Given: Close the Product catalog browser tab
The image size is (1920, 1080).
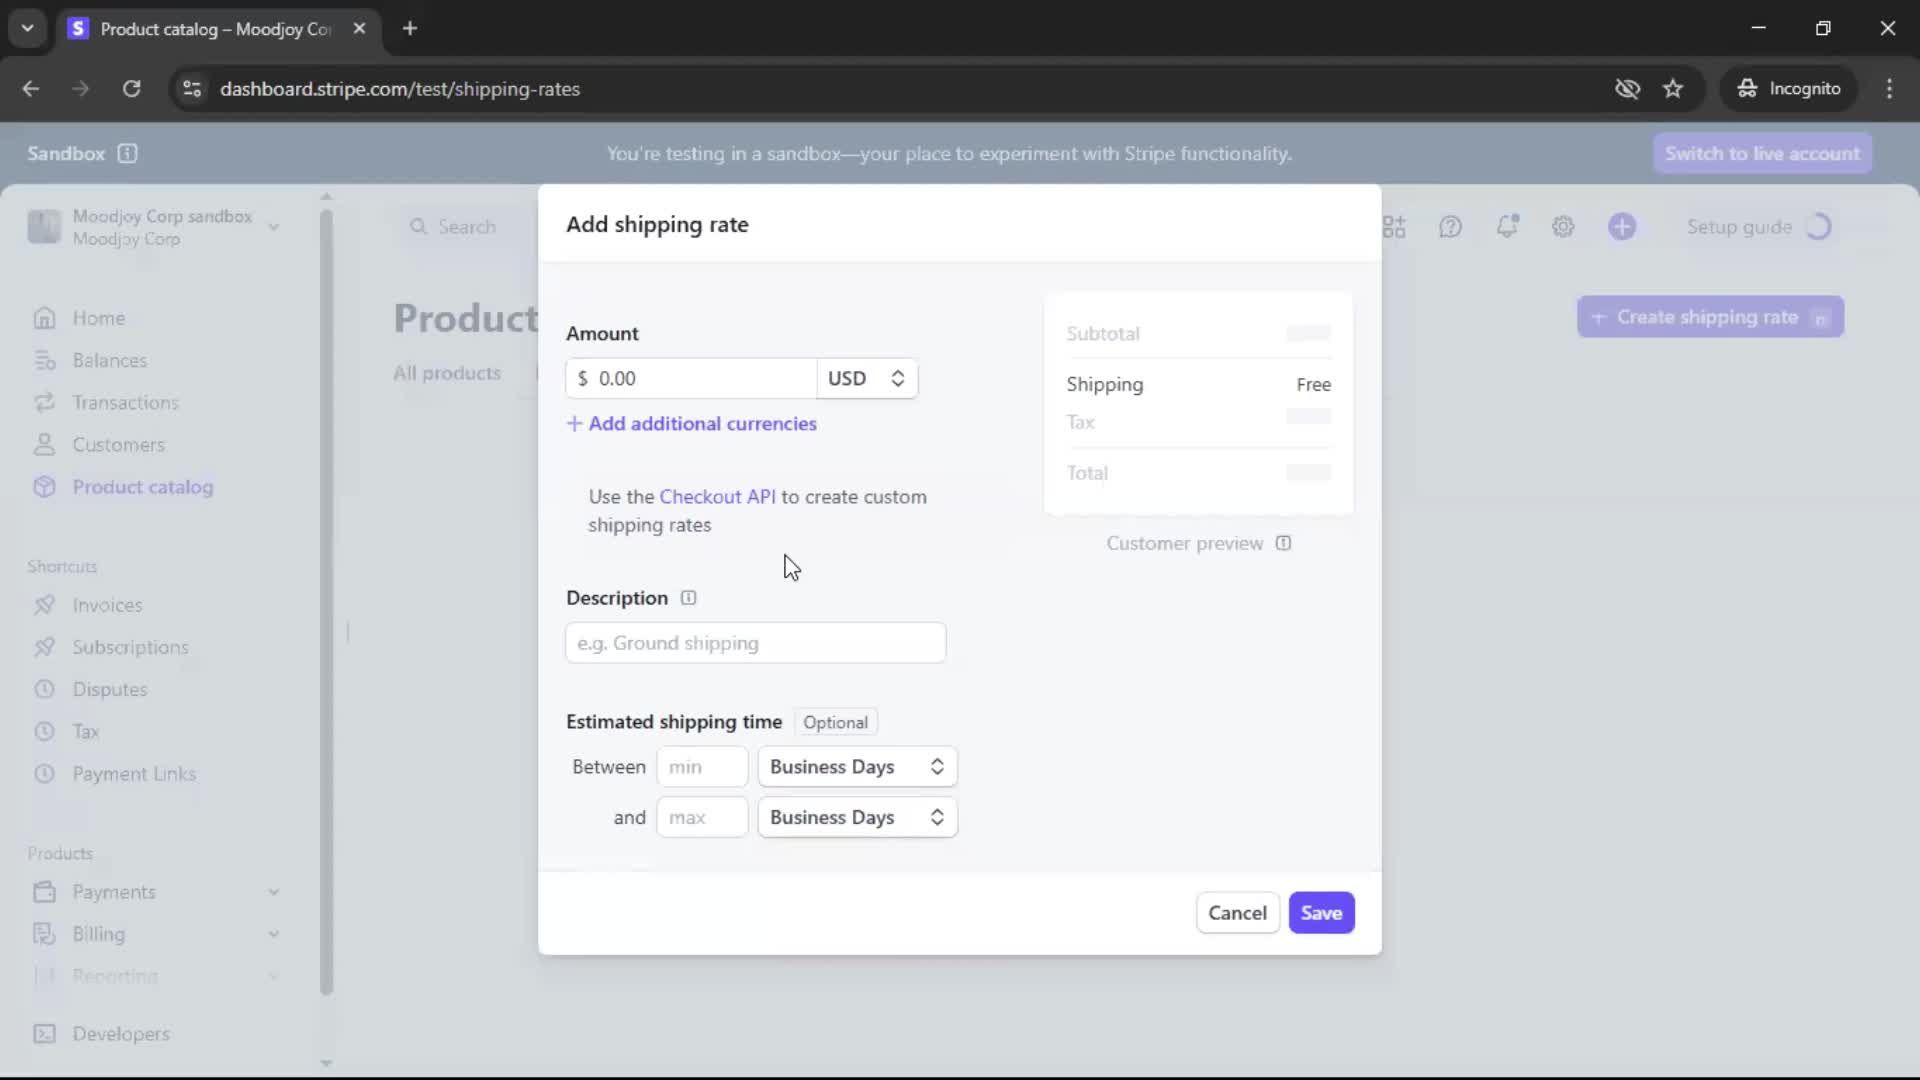Looking at the screenshot, I should 359,28.
